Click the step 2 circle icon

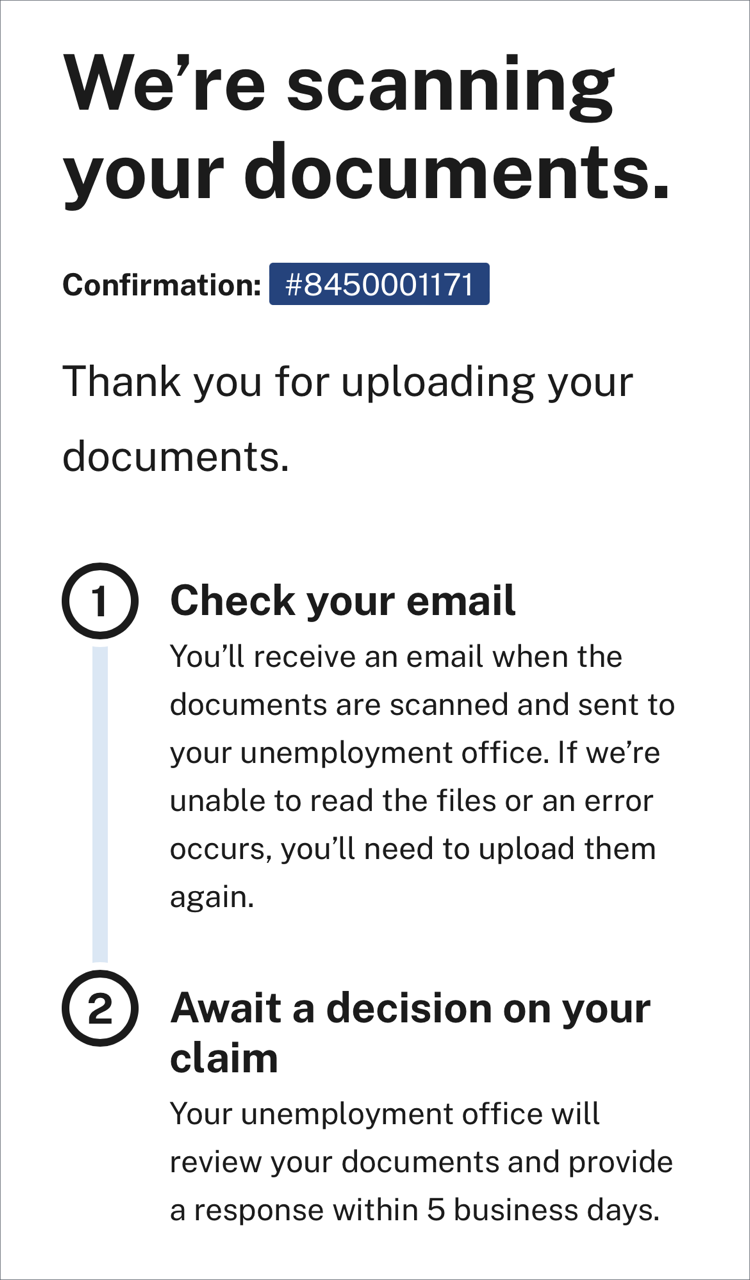99,1010
